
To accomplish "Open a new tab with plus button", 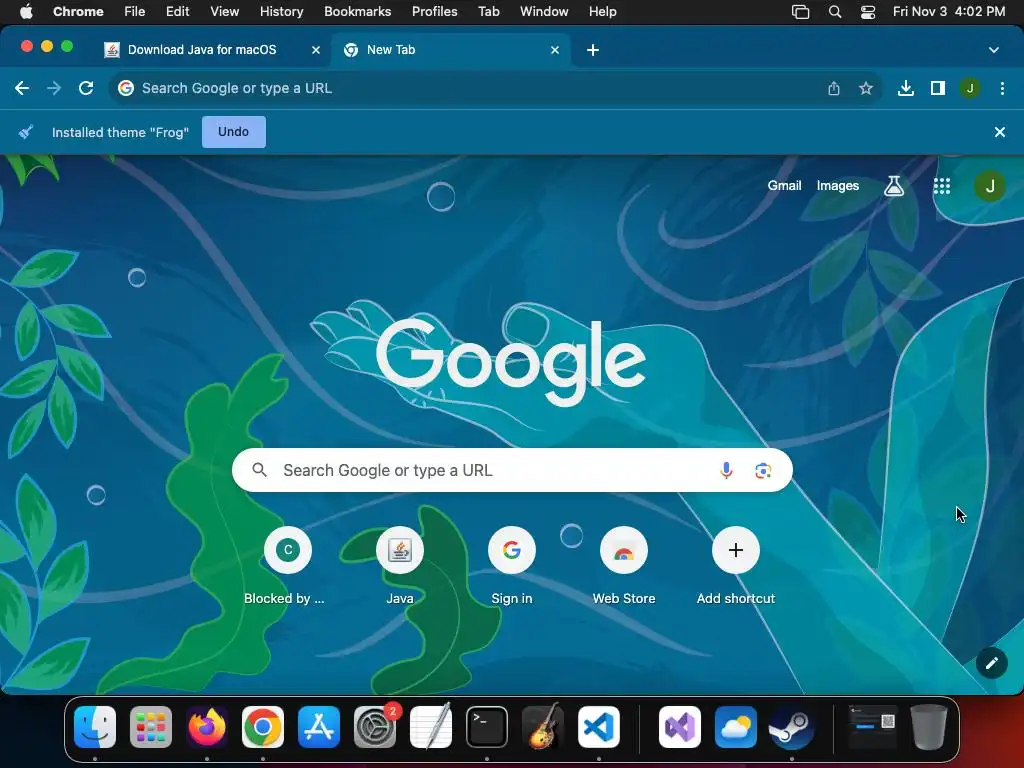I will pyautogui.click(x=593, y=50).
